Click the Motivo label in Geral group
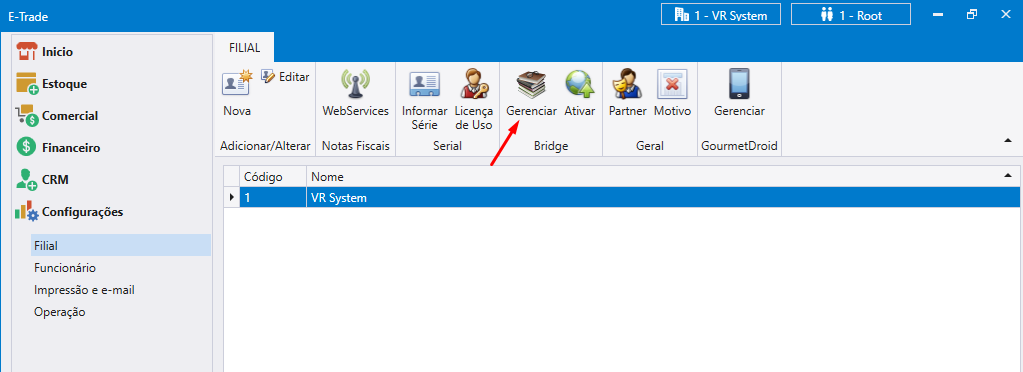Image resolution: width=1023 pixels, height=372 pixels. click(x=672, y=112)
